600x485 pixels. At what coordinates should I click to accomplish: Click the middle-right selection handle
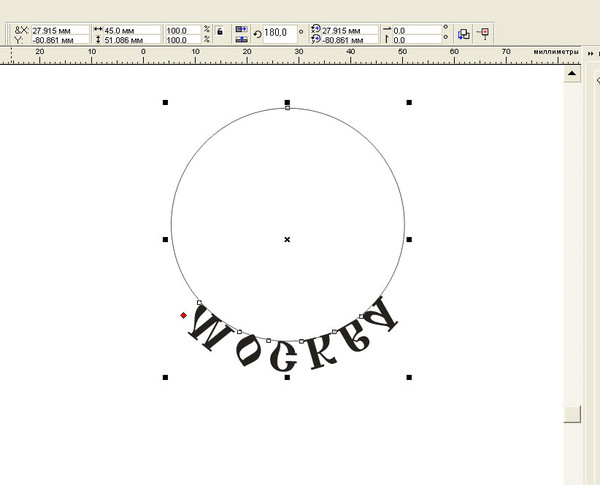point(409,240)
